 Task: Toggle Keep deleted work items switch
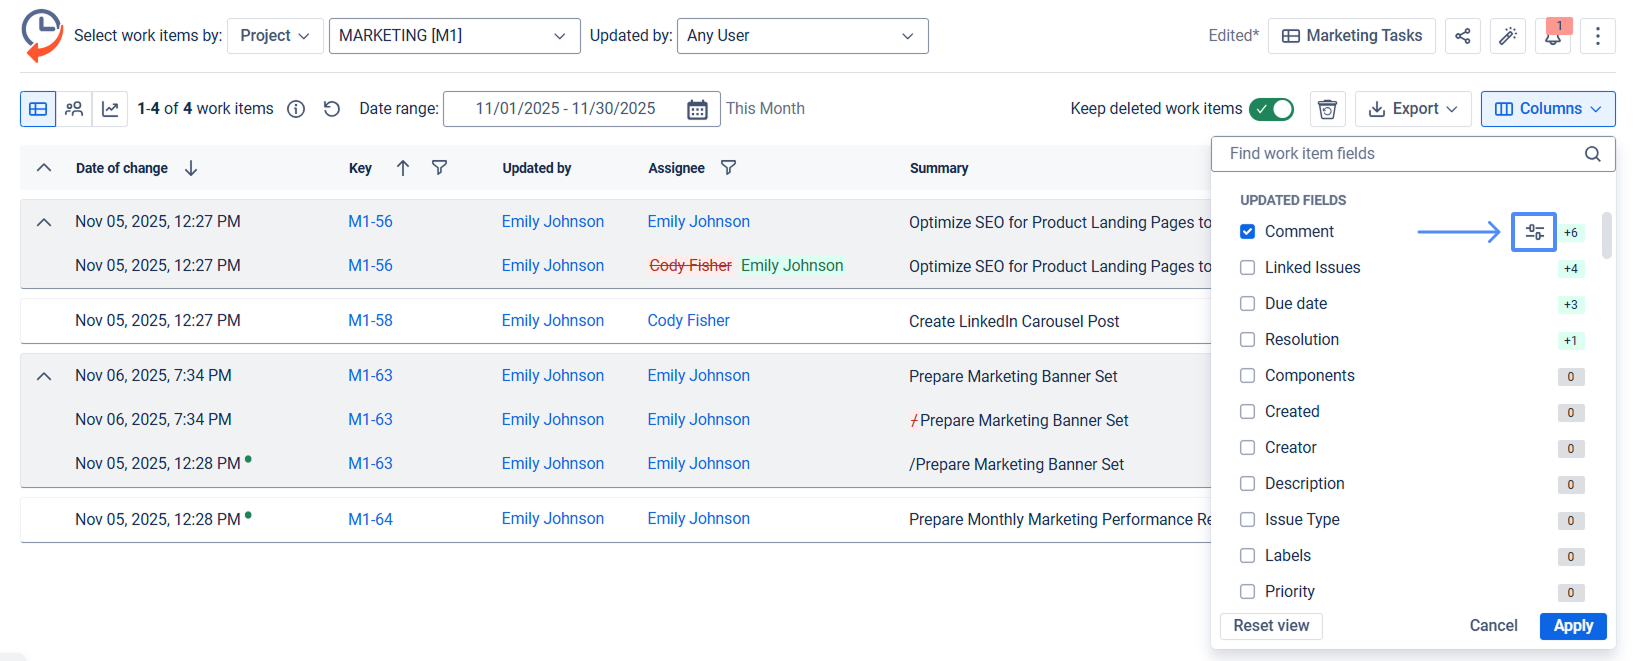pos(1271,109)
